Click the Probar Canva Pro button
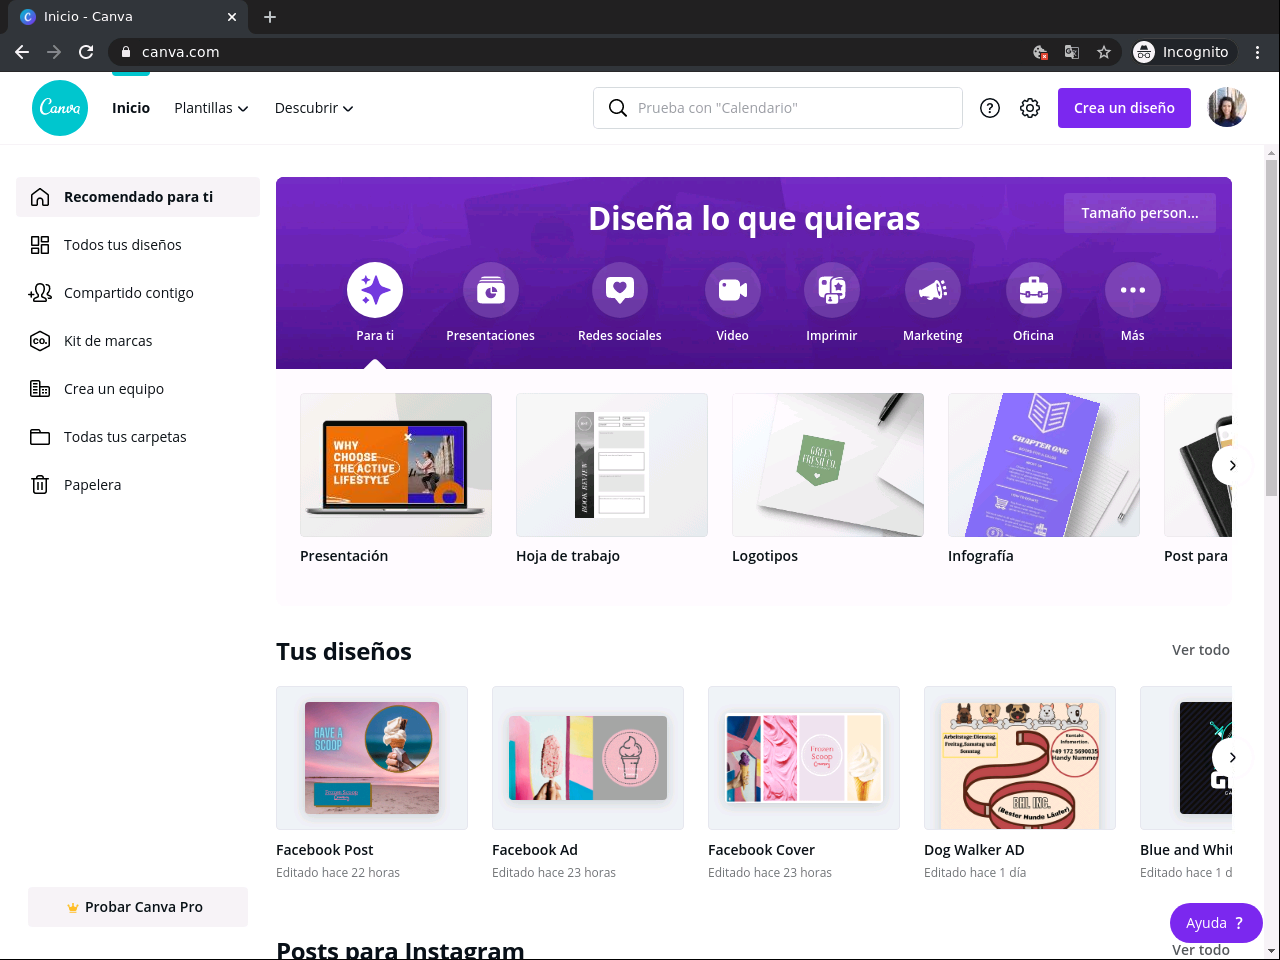Image resolution: width=1280 pixels, height=960 pixels. tap(138, 907)
